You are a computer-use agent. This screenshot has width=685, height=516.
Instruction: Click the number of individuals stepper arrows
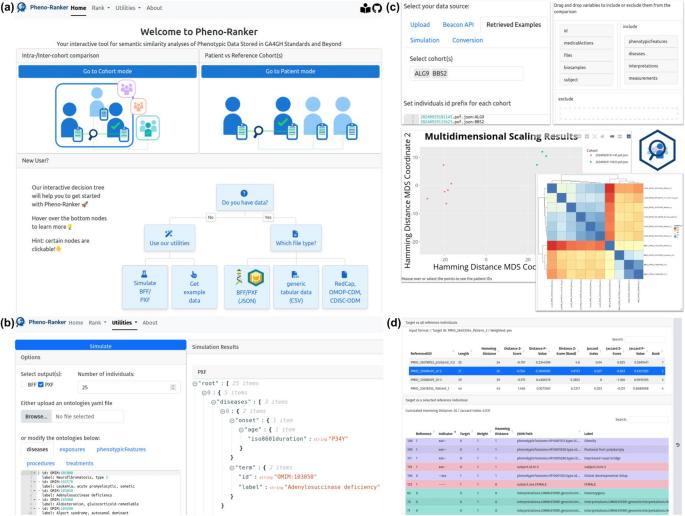point(173,387)
